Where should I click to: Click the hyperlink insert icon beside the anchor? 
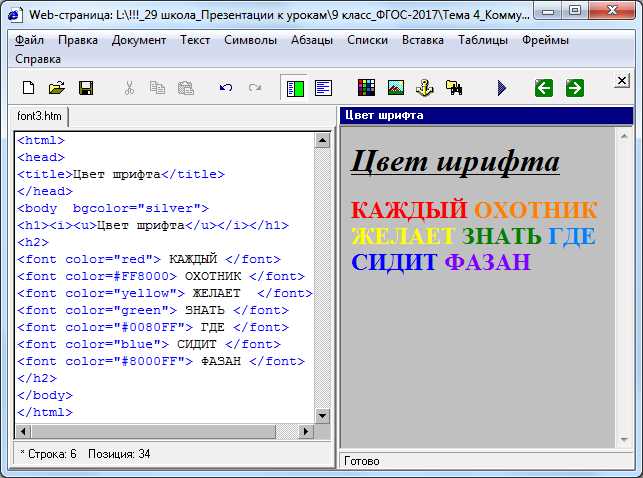[454, 88]
